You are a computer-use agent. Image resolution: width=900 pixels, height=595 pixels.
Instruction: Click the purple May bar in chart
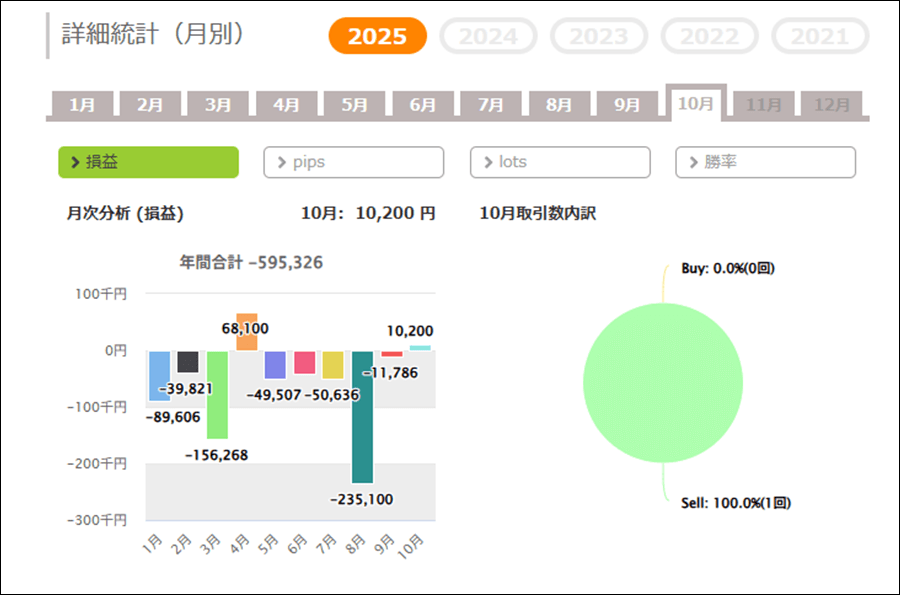[276, 365]
